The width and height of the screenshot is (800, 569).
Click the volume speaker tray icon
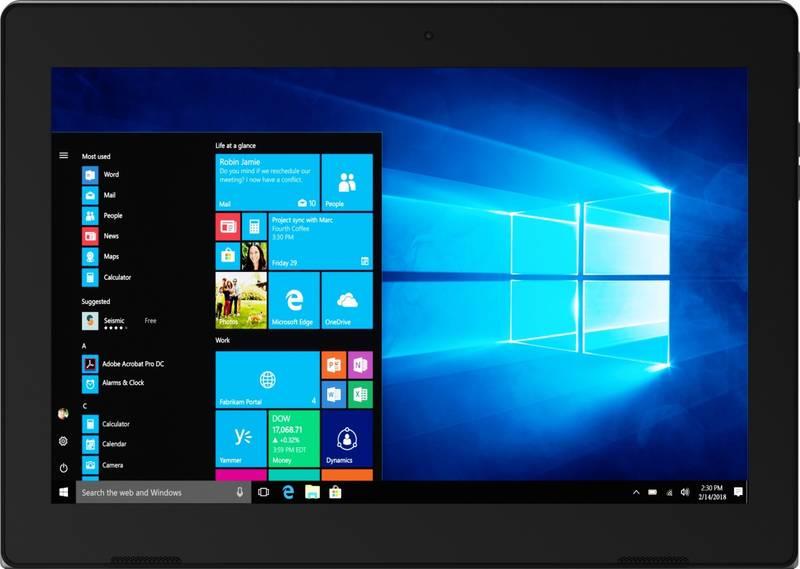click(685, 492)
